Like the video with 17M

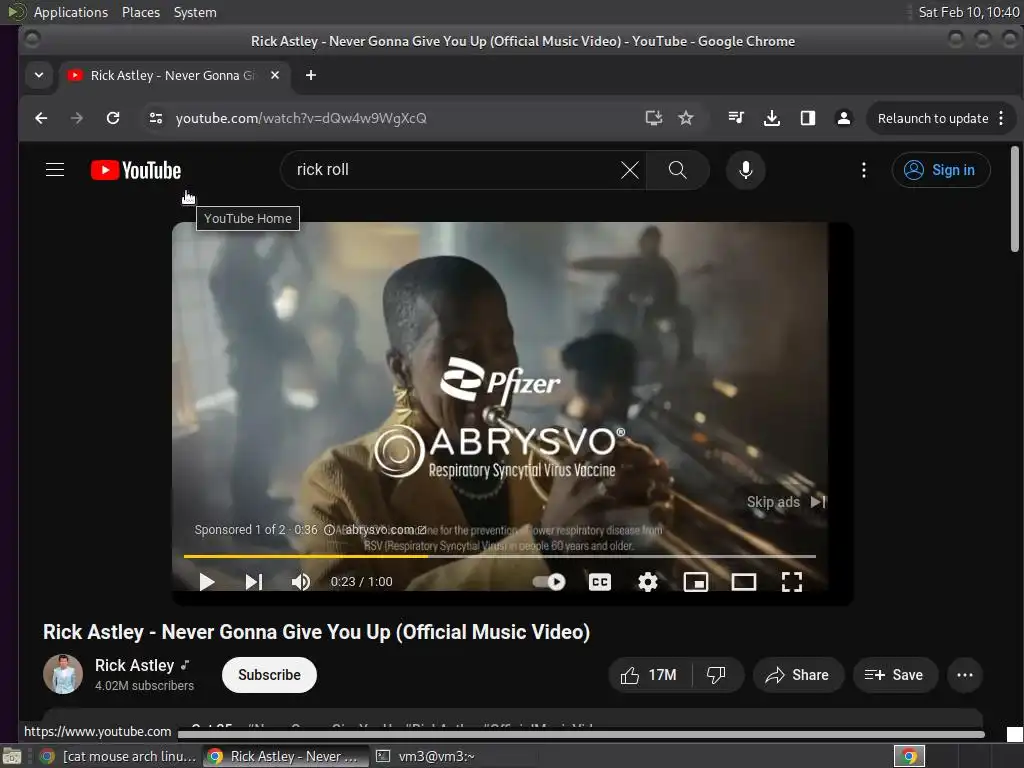[x=649, y=675]
